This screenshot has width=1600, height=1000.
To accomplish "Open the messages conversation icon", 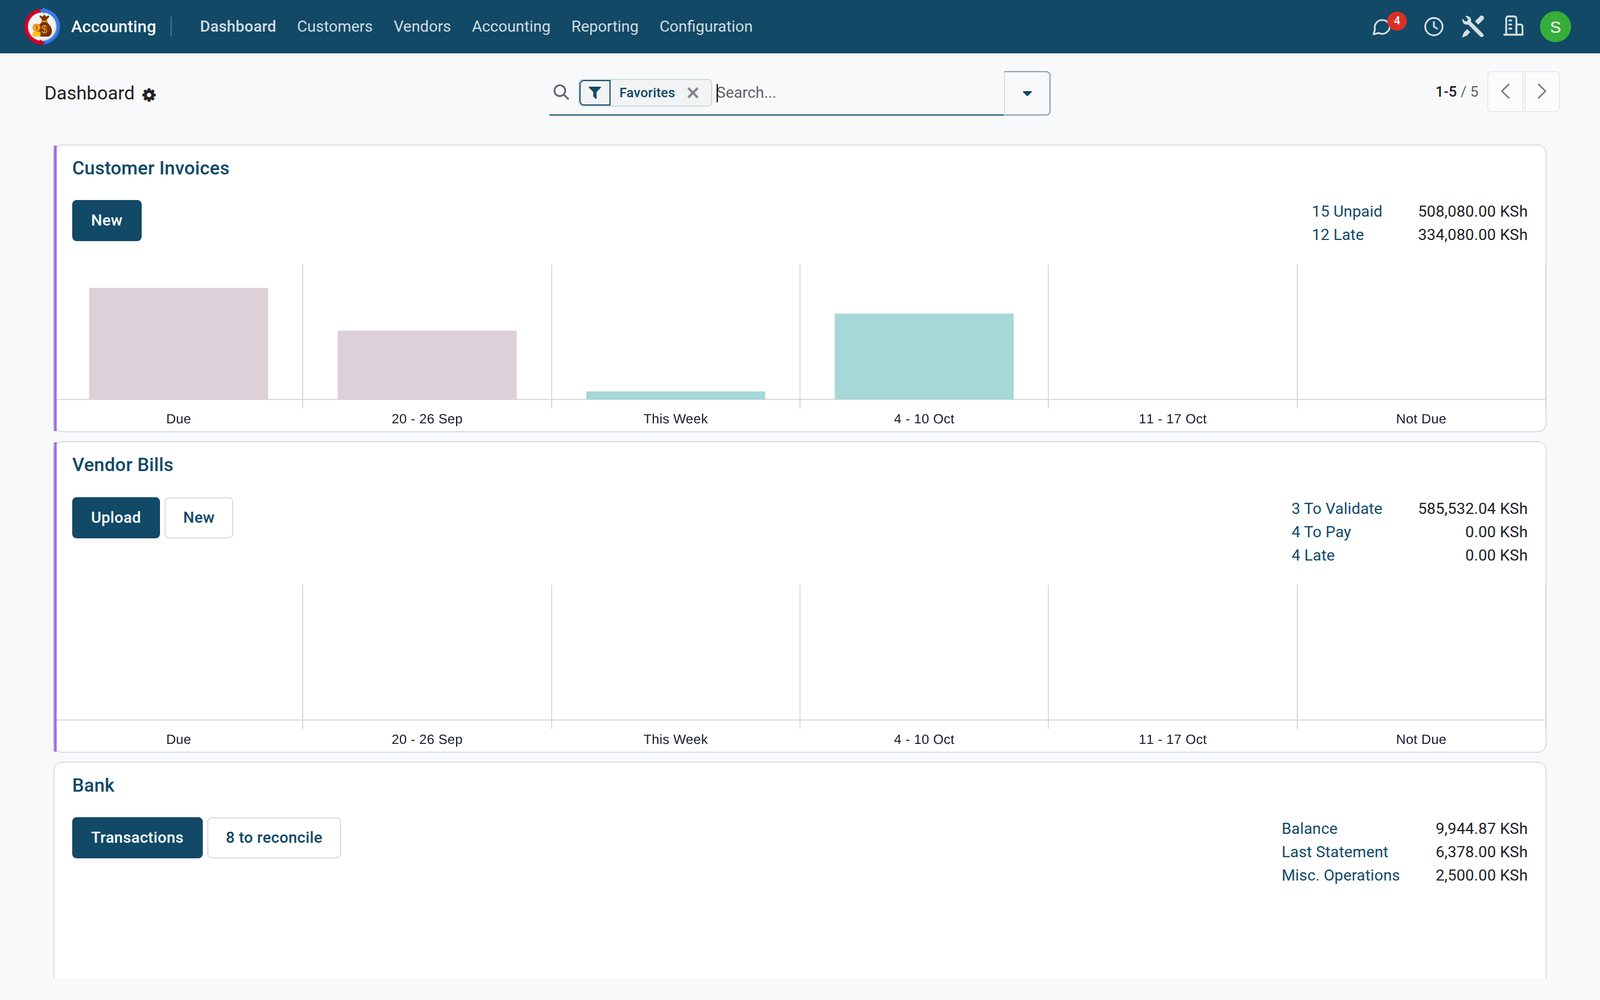I will click(x=1382, y=27).
